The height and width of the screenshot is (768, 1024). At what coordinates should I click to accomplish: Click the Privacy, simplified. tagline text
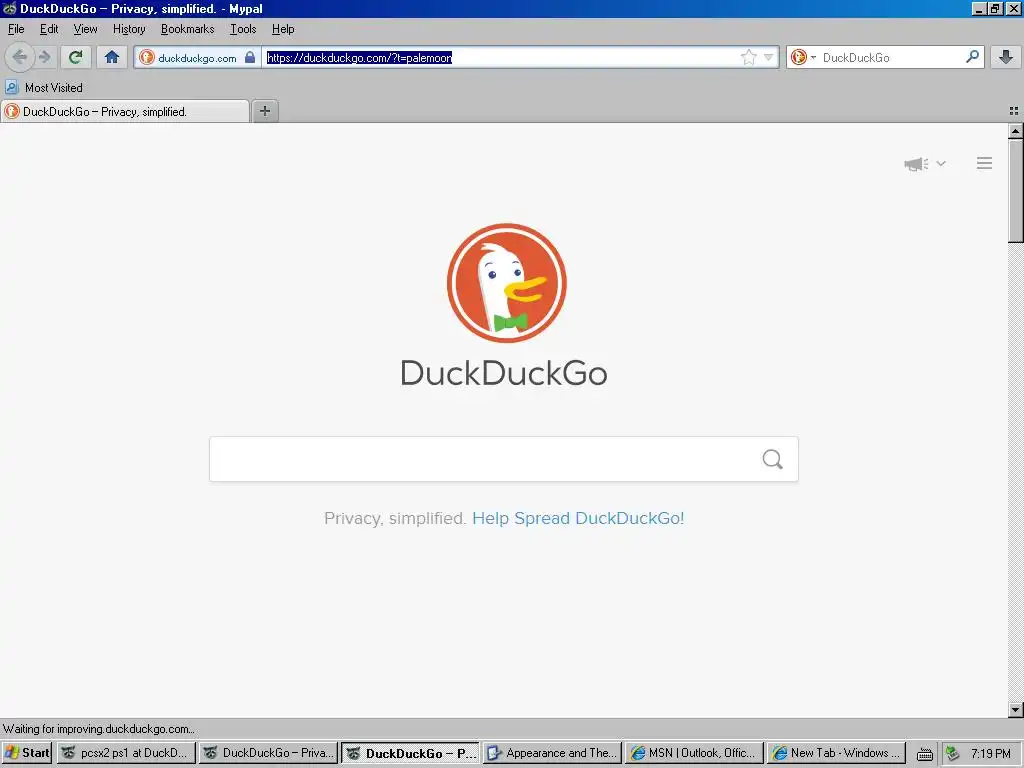pos(395,518)
